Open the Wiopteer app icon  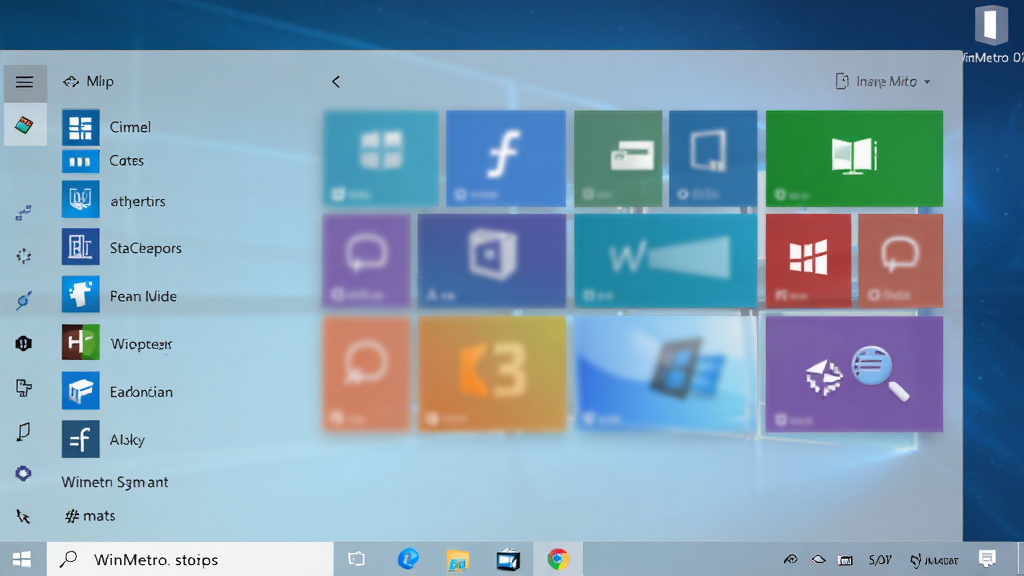[x=80, y=342]
